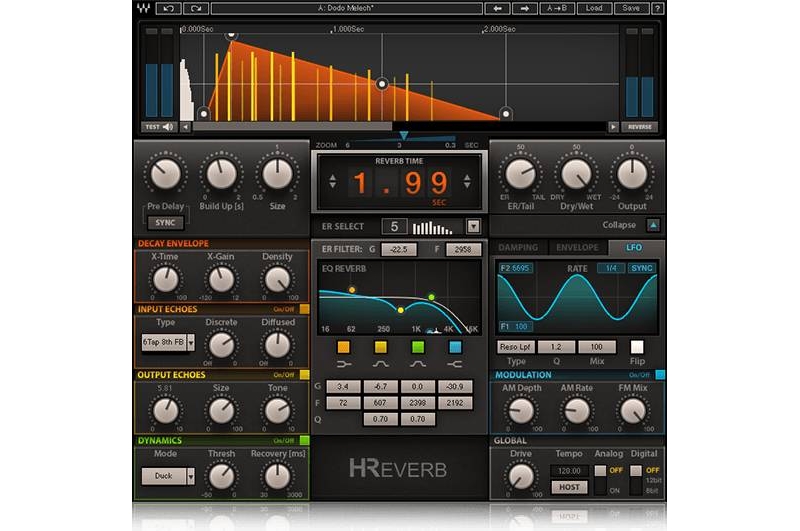Toggle Pre Delay SYNC
Viewport: 800px width, 531px height.
click(165, 223)
